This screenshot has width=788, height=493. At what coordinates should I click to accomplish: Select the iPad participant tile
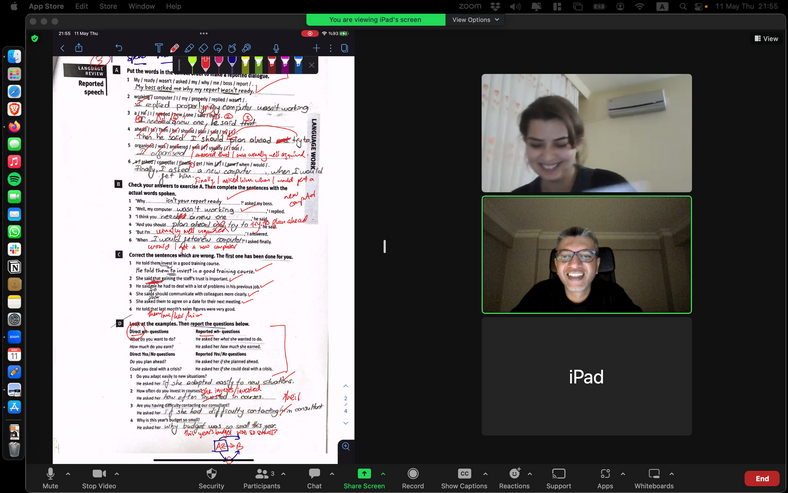pos(586,376)
